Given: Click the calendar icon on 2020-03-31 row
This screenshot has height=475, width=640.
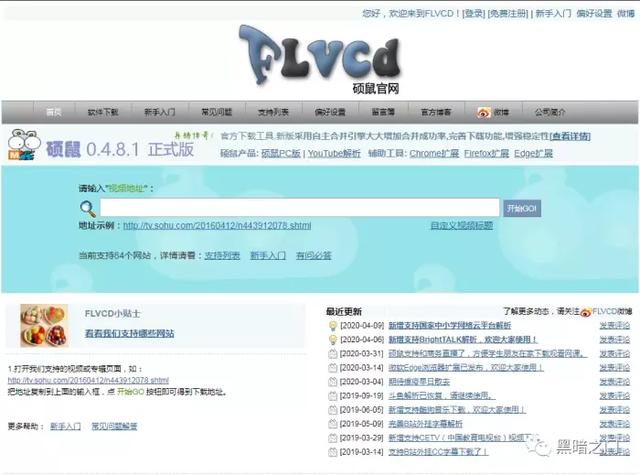Looking at the screenshot, I should [x=333, y=353].
